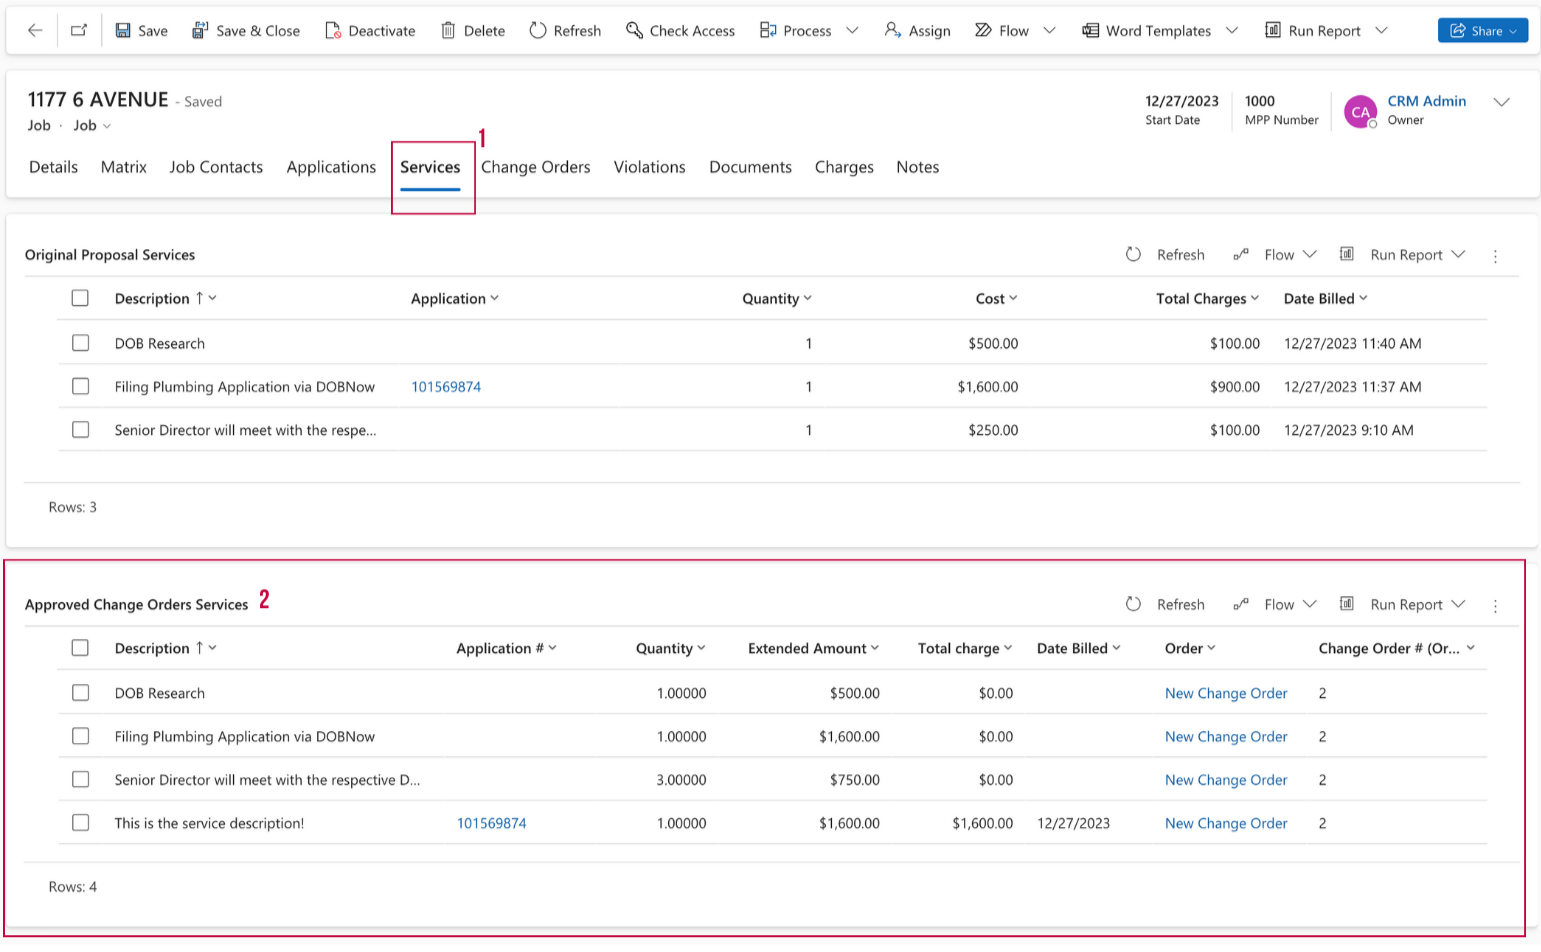Click the back arrow icon

click(x=35, y=30)
